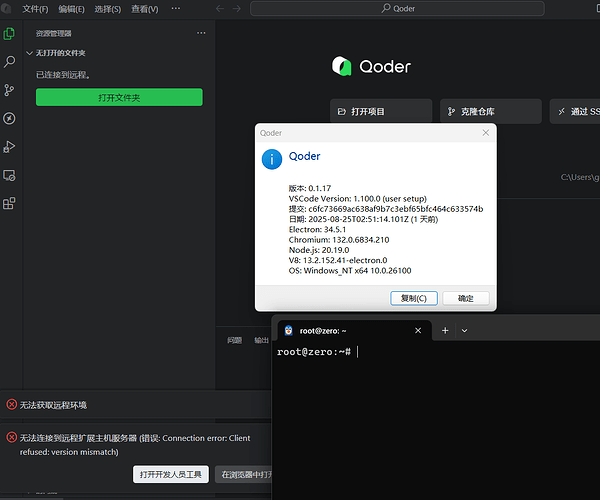Click 克隆仓库 on welcome page
The image size is (600, 500).
pyautogui.click(x=491, y=111)
